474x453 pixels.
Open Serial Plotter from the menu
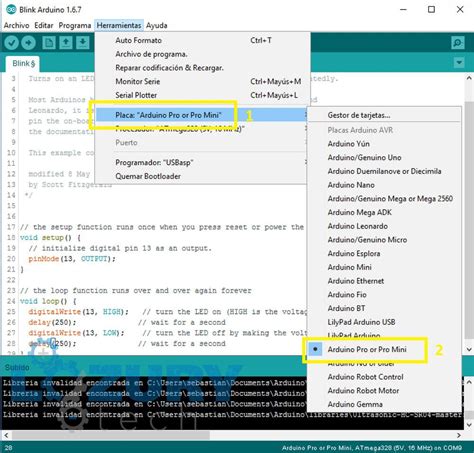pyautogui.click(x=202, y=95)
